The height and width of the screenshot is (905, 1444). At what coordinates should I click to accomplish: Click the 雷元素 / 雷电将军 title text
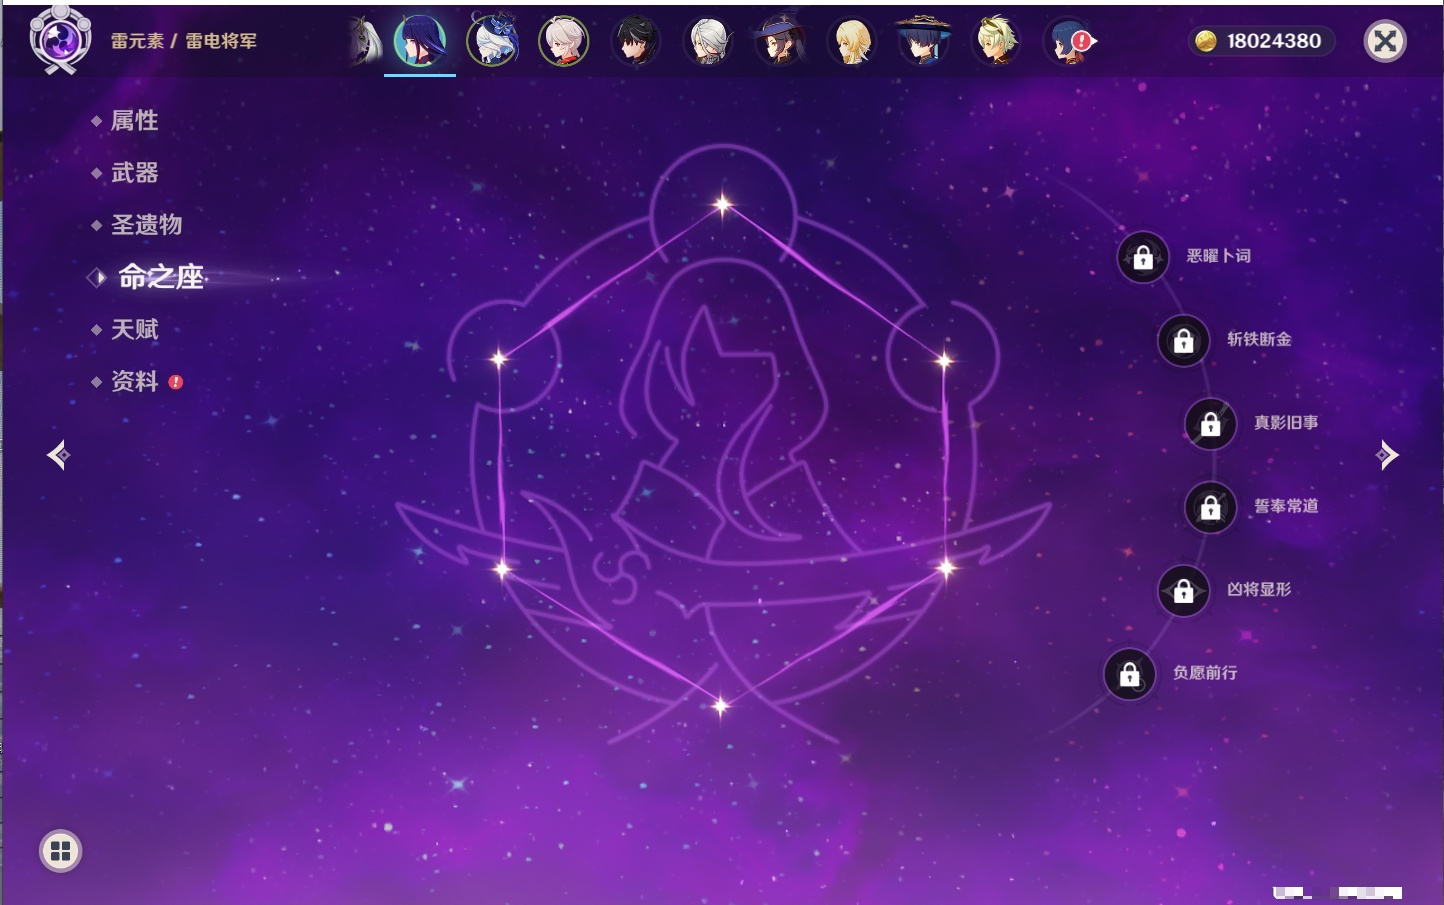click(x=184, y=41)
